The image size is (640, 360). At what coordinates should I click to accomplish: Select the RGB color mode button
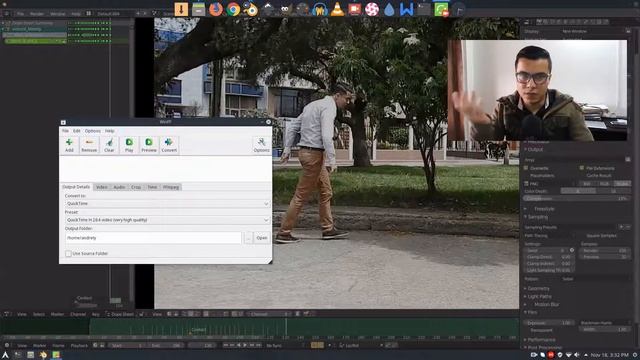[604, 184]
